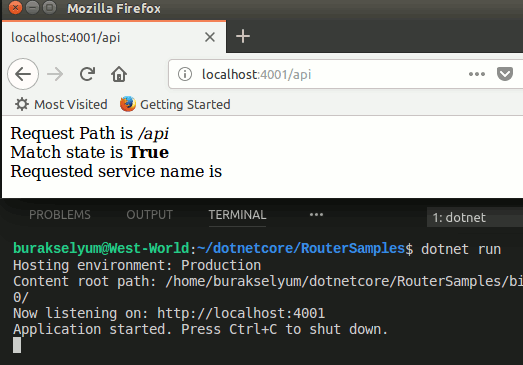Click 'Application started. Press Ctrl+C' terminal line
523x365 pixels.
[x=200, y=329]
